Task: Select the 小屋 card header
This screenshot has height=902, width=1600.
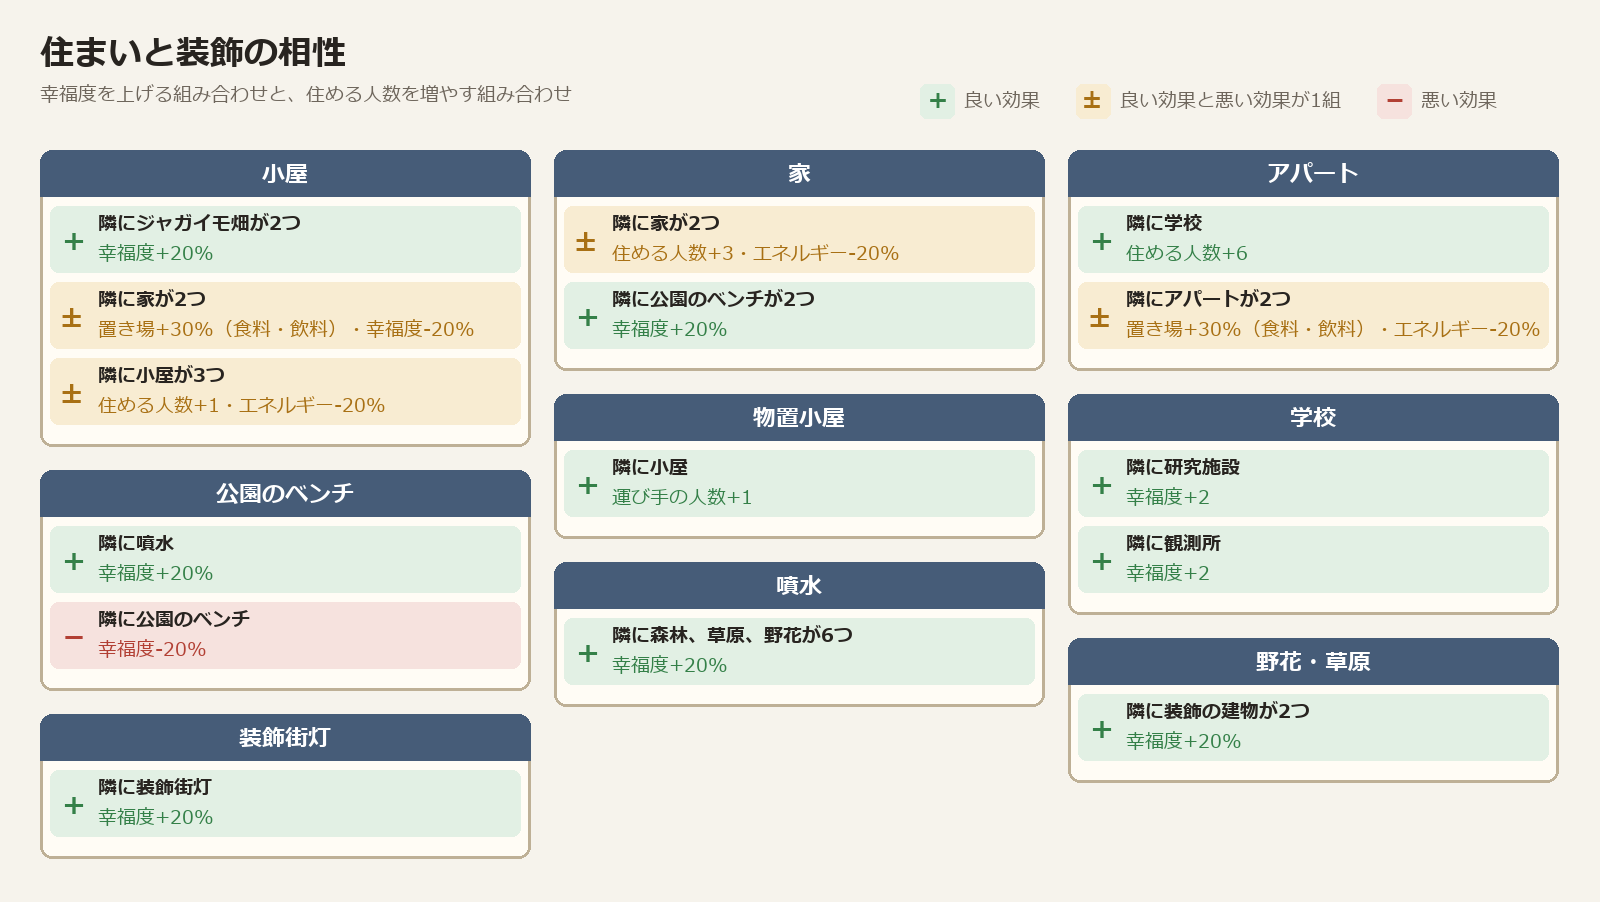Action: click(x=285, y=174)
